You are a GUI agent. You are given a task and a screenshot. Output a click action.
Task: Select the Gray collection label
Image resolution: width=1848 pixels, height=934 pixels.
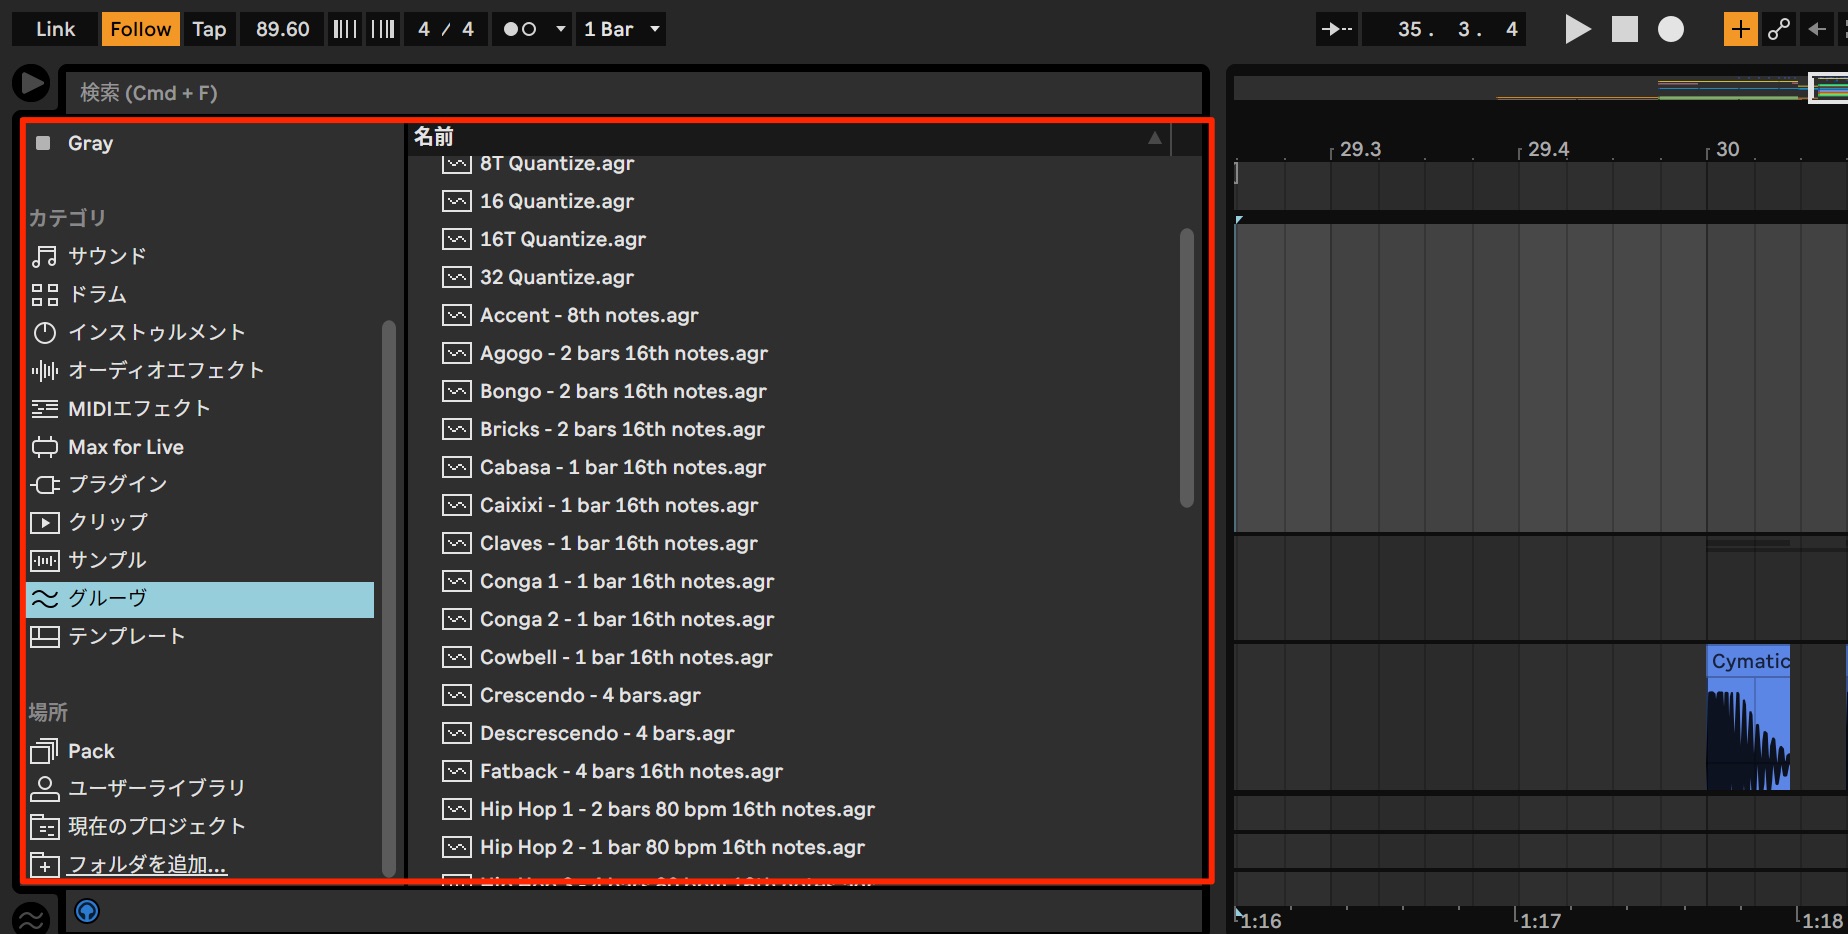tap(90, 143)
